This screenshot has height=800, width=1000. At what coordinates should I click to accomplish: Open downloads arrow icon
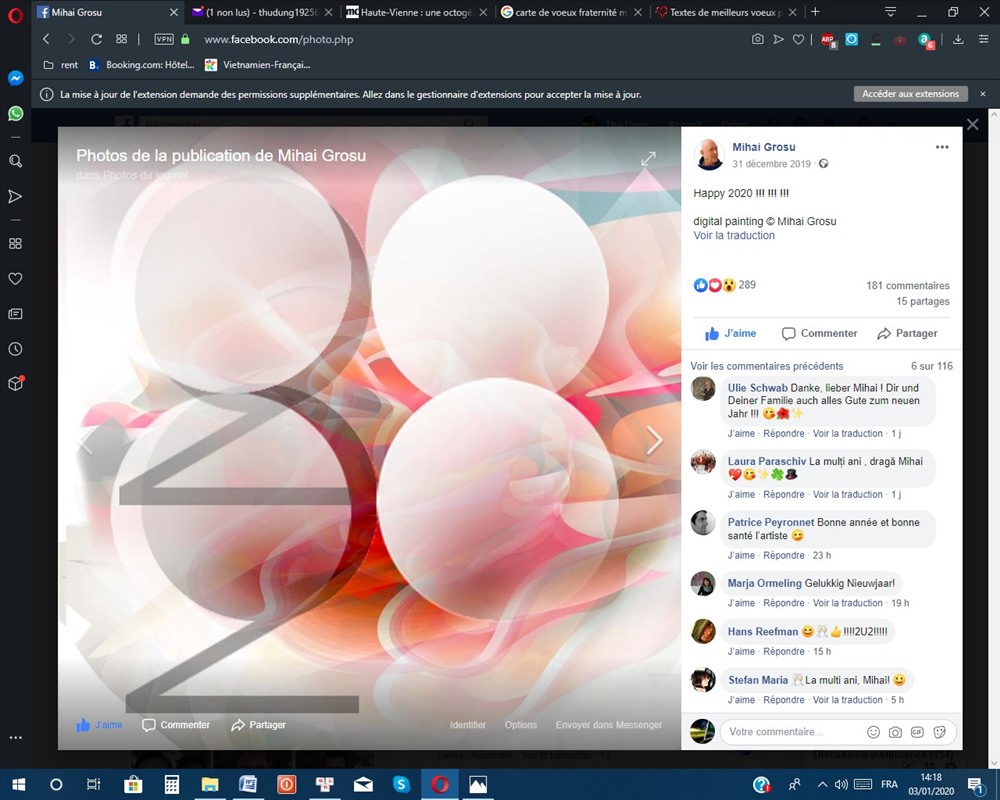click(958, 40)
